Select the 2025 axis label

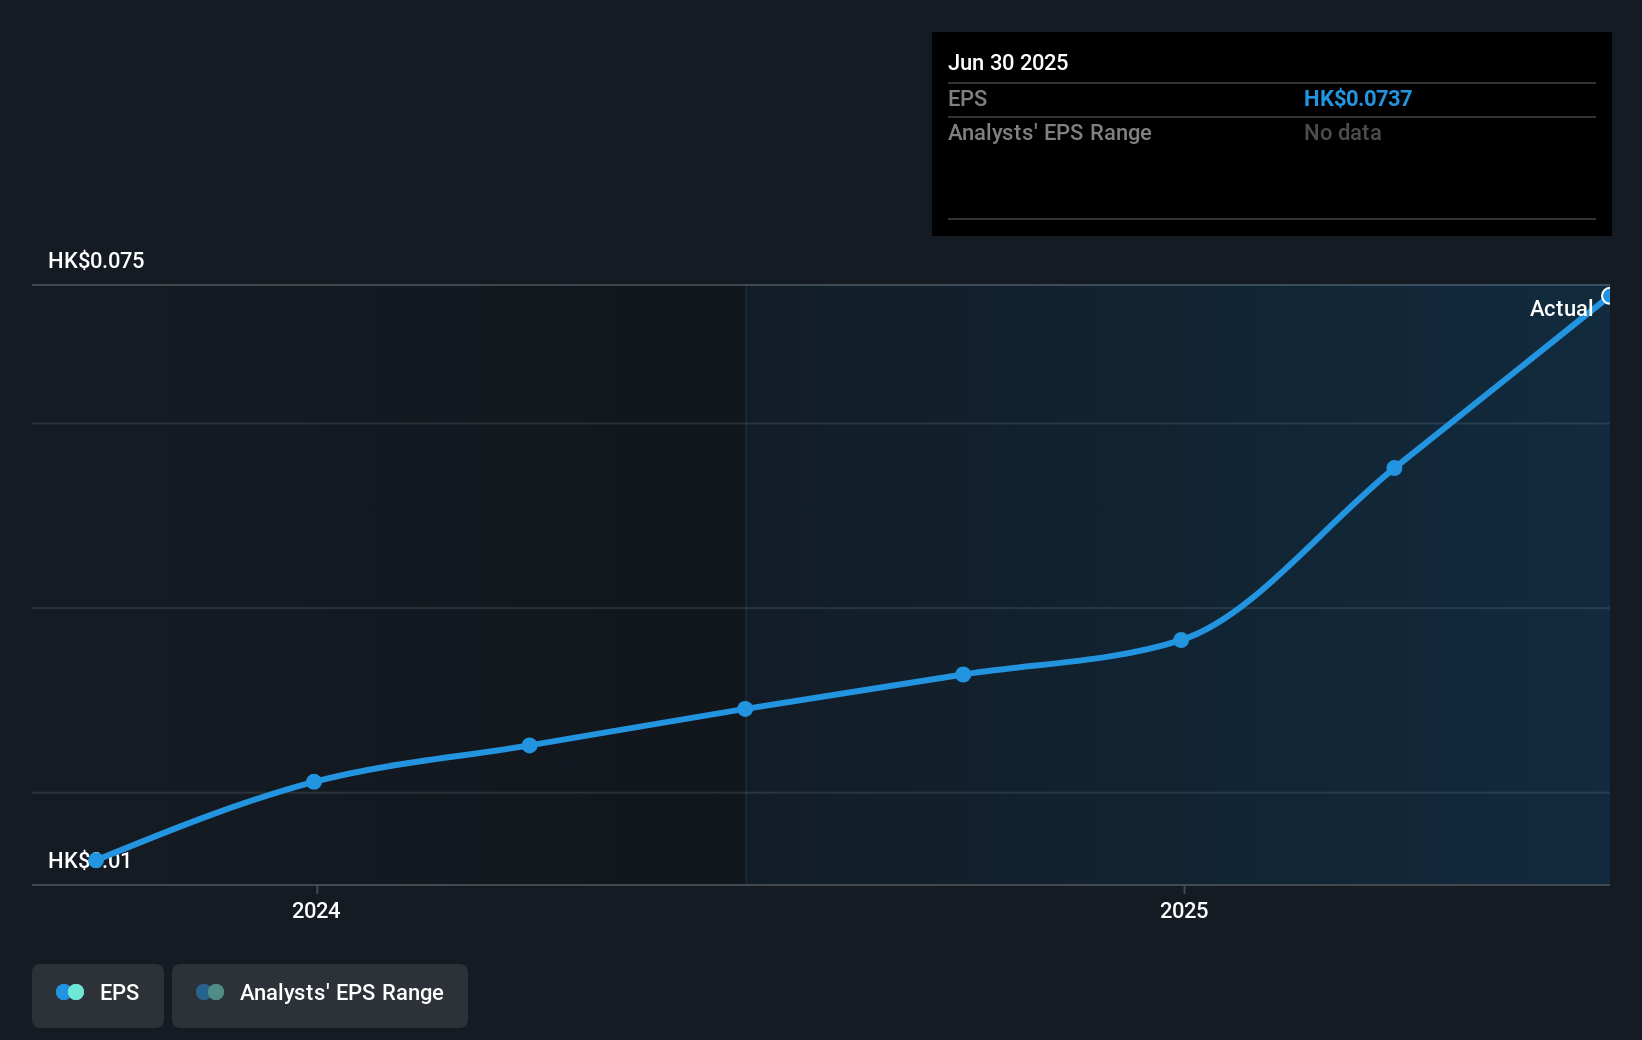tap(1184, 910)
